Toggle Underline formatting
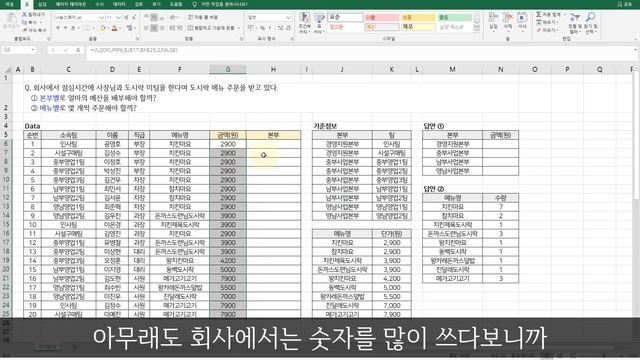 (x=73, y=28)
